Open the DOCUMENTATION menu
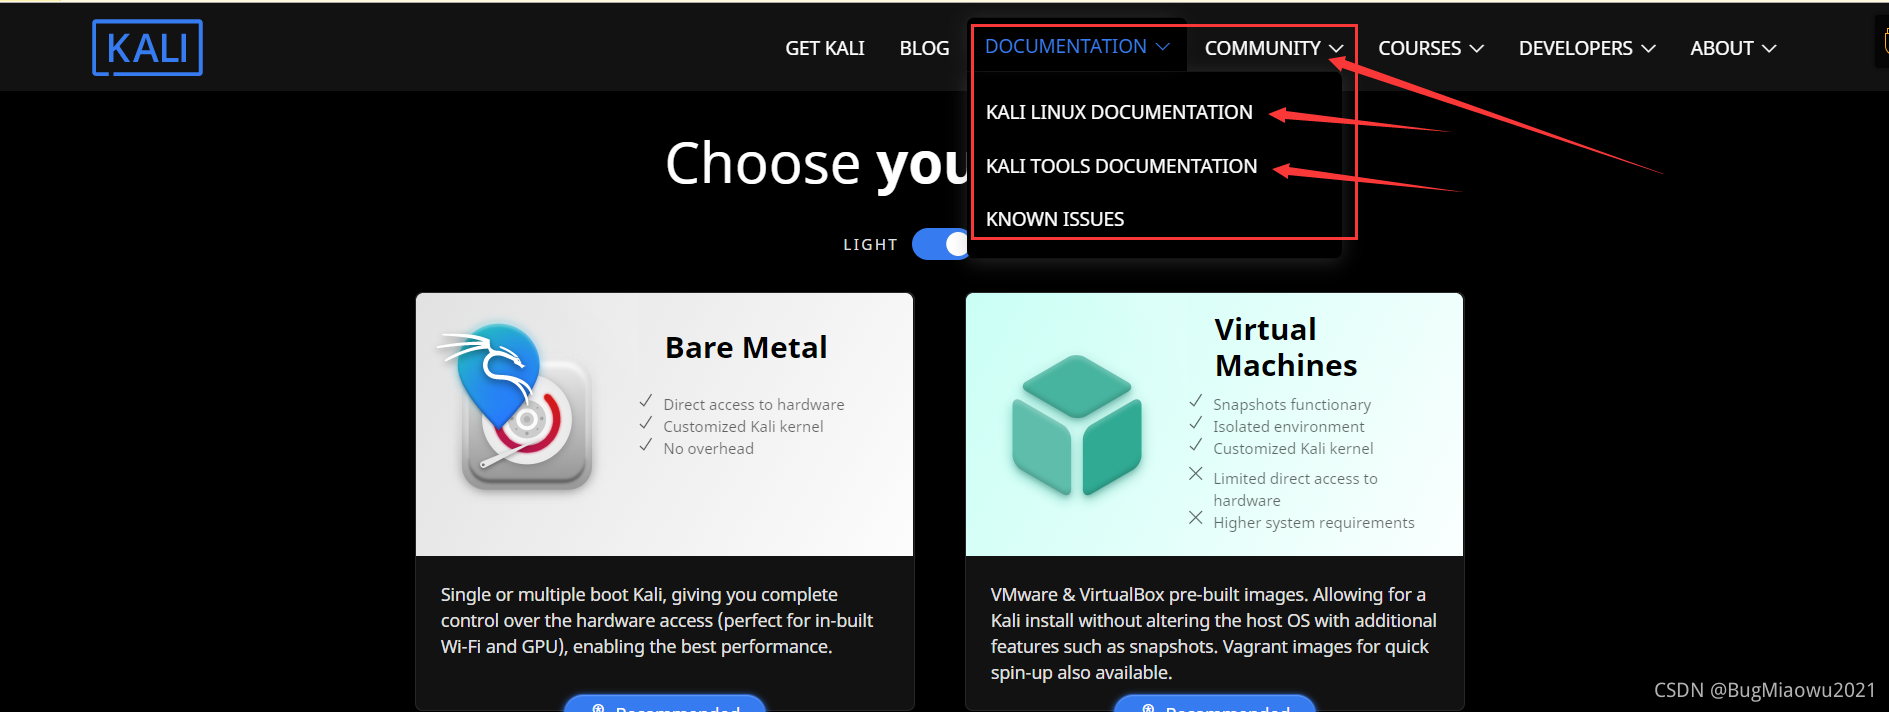 tap(1077, 47)
